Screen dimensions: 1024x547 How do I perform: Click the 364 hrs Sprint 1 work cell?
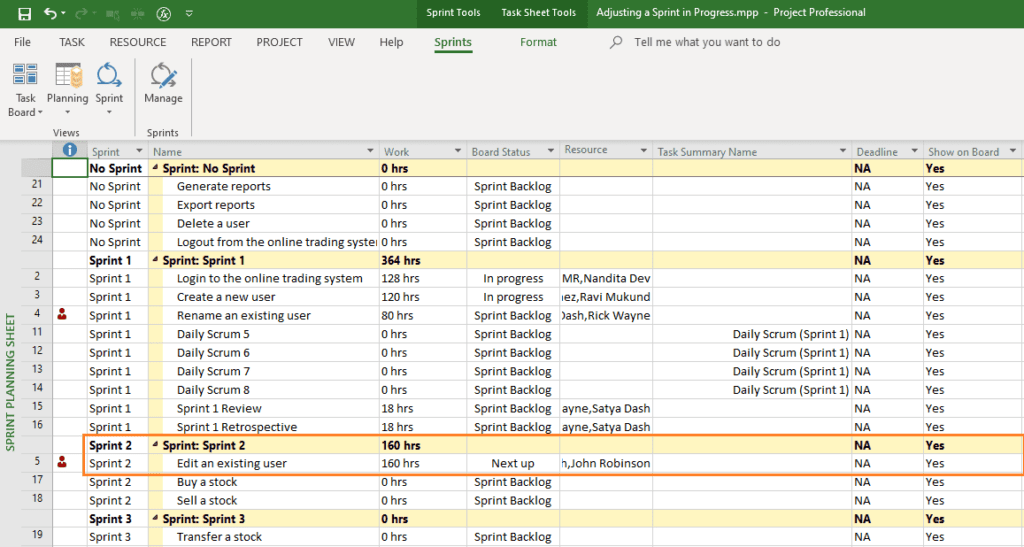423,260
